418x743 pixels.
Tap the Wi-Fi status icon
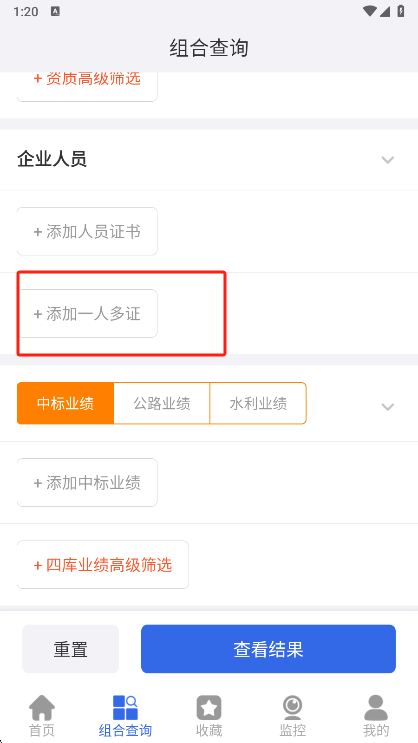pos(369,11)
